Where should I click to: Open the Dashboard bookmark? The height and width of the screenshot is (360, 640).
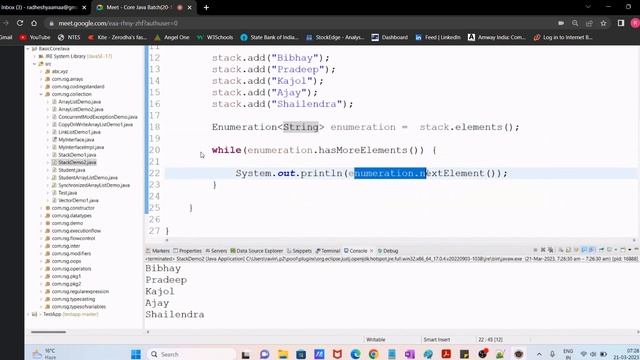click(390, 38)
